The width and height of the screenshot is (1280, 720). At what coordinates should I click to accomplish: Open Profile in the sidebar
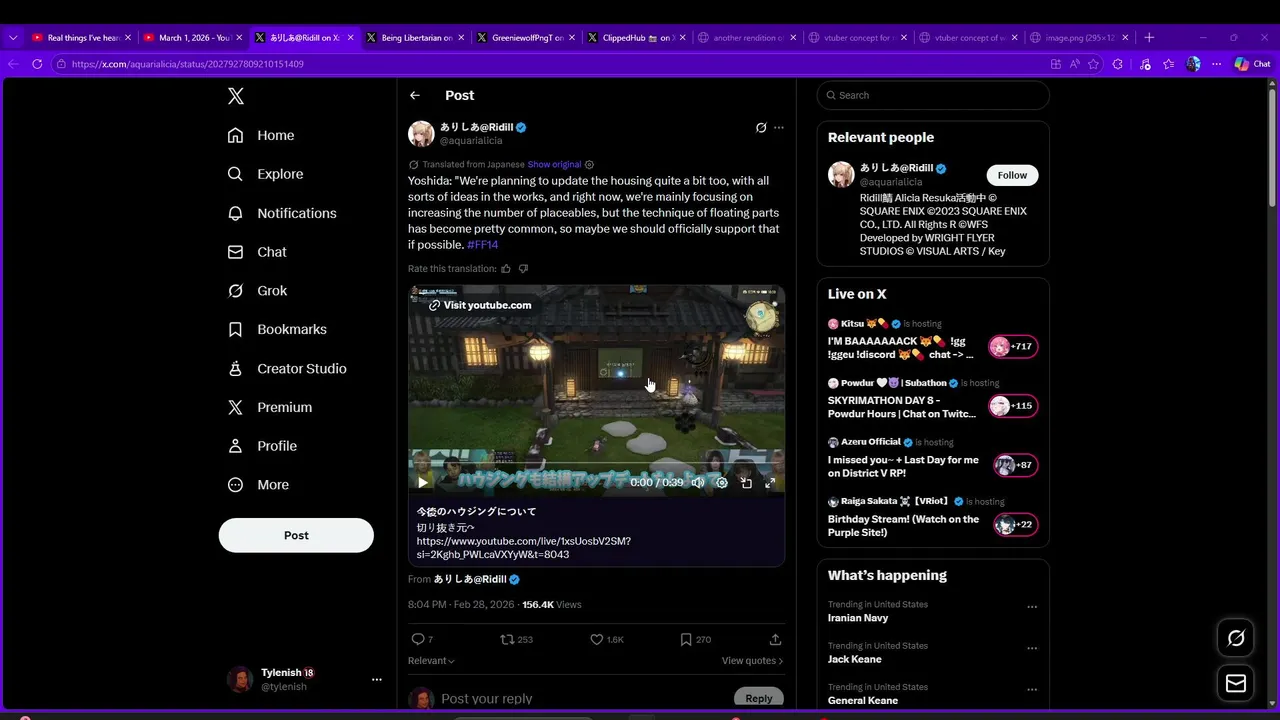coord(262,446)
